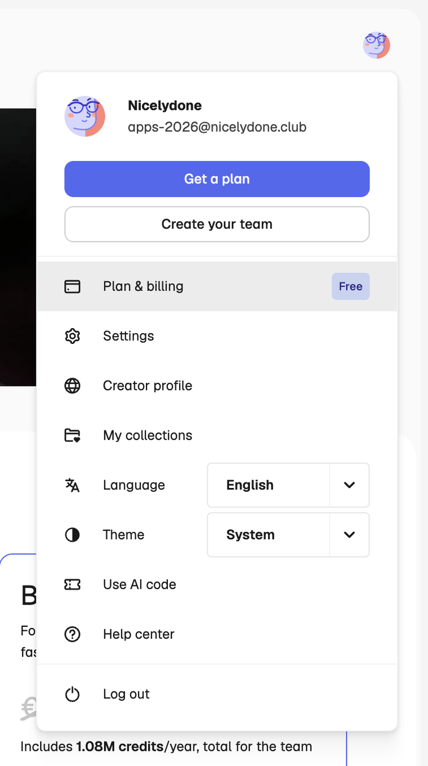This screenshot has width=428, height=766.
Task: Click the large Nicelydone avatar in the menu
Action: coord(85,116)
